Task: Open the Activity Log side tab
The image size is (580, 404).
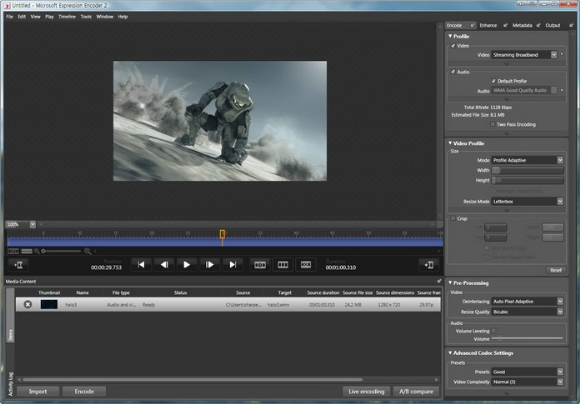Action: click(10, 384)
